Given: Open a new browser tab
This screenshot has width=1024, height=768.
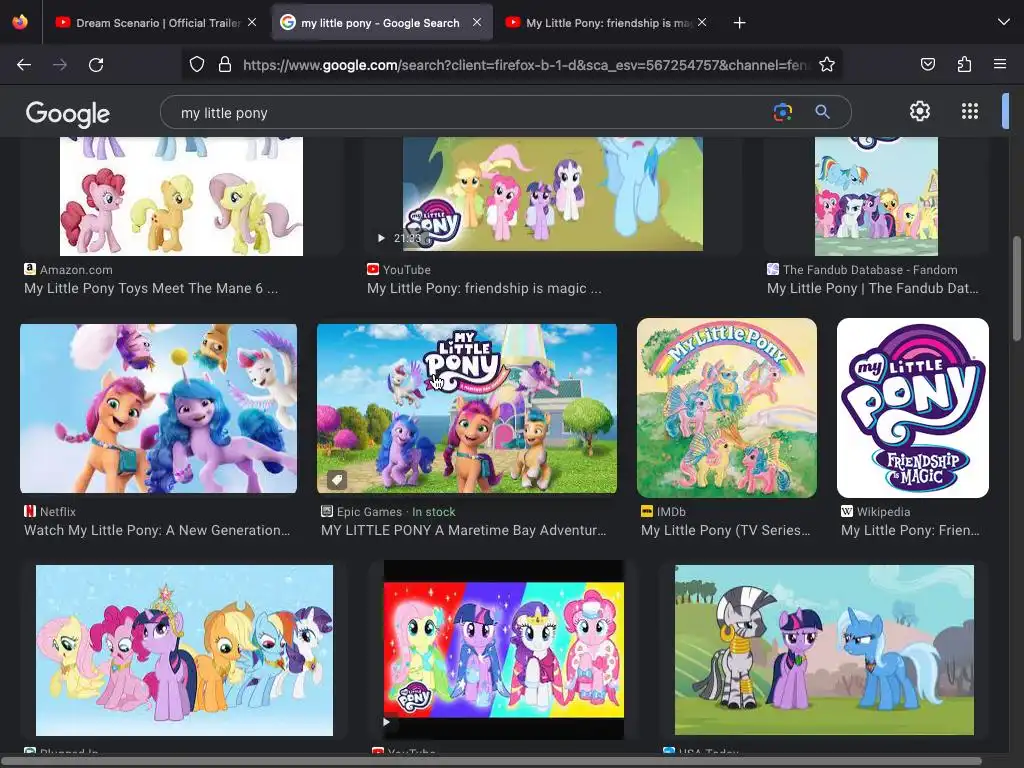Looking at the screenshot, I should click(739, 23).
